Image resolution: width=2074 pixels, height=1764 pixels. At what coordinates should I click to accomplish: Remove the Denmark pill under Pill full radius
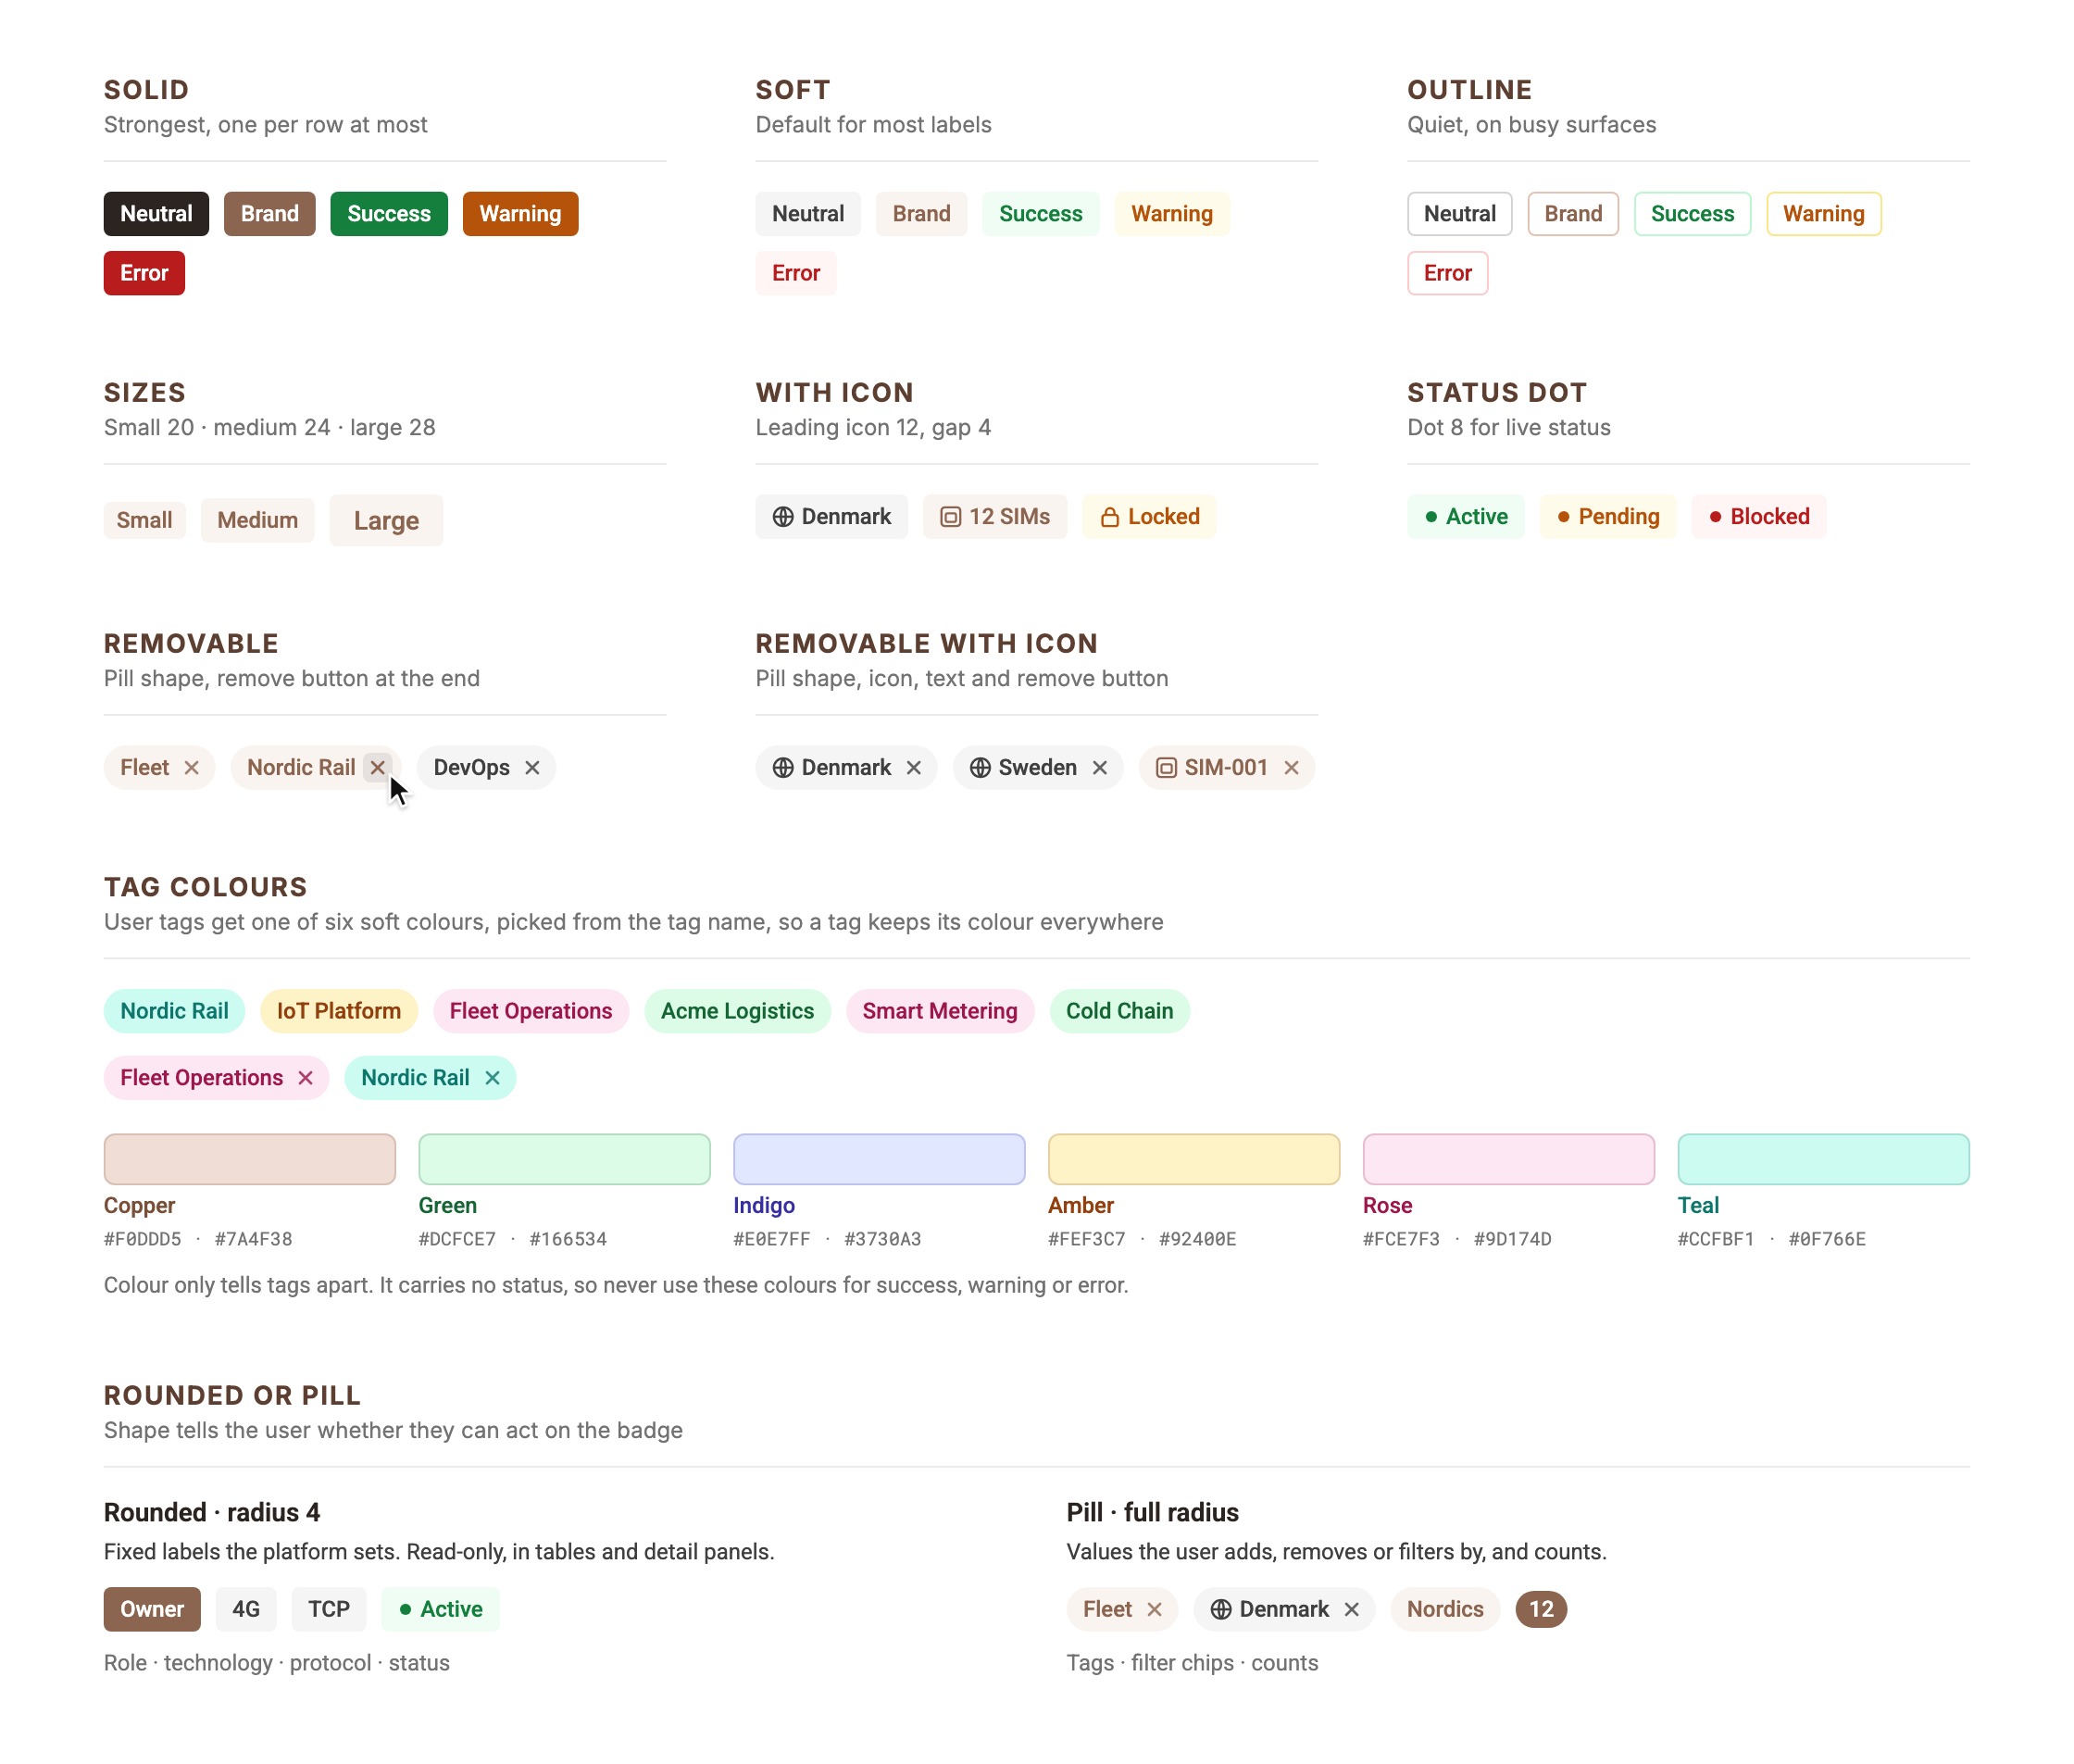pos(1351,1608)
